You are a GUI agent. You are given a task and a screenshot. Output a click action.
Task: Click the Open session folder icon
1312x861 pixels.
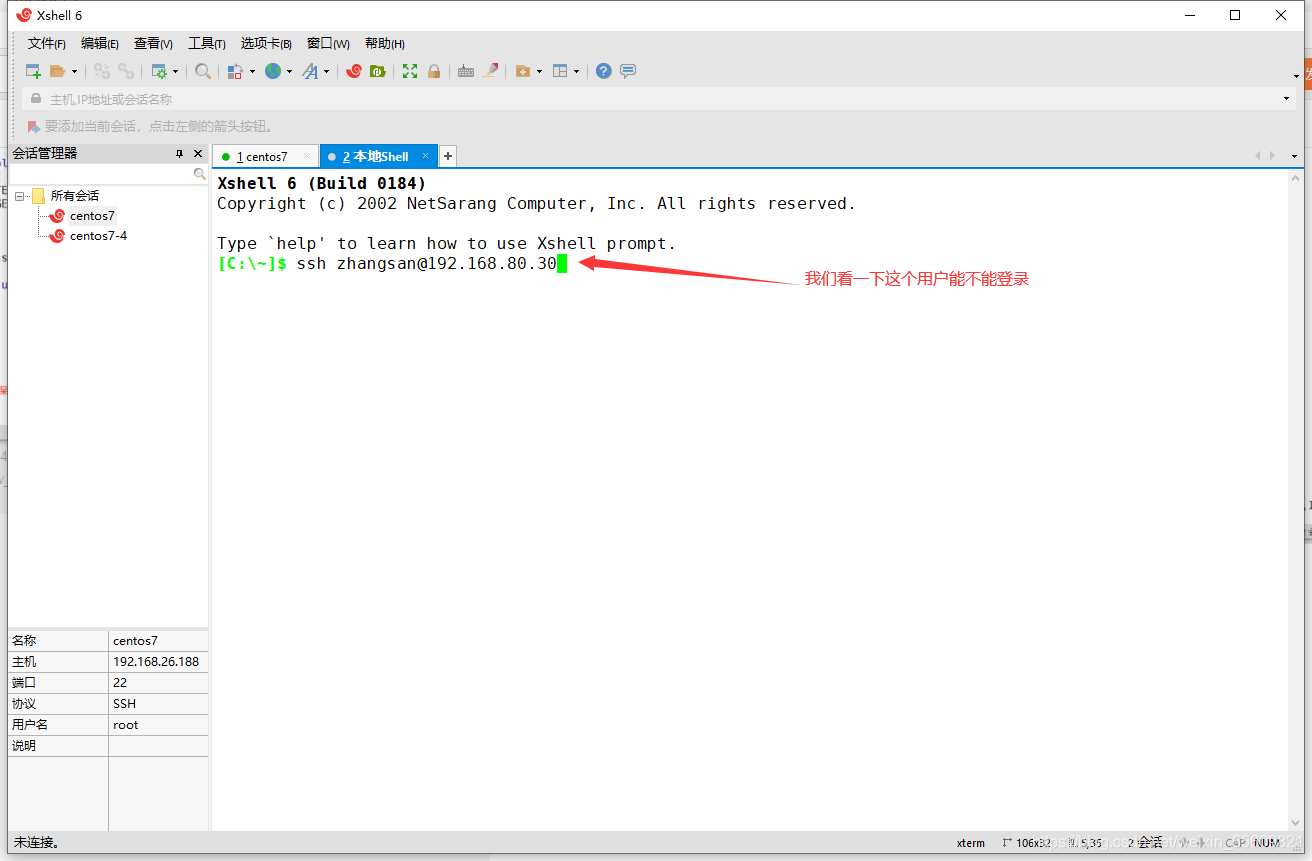[58, 71]
